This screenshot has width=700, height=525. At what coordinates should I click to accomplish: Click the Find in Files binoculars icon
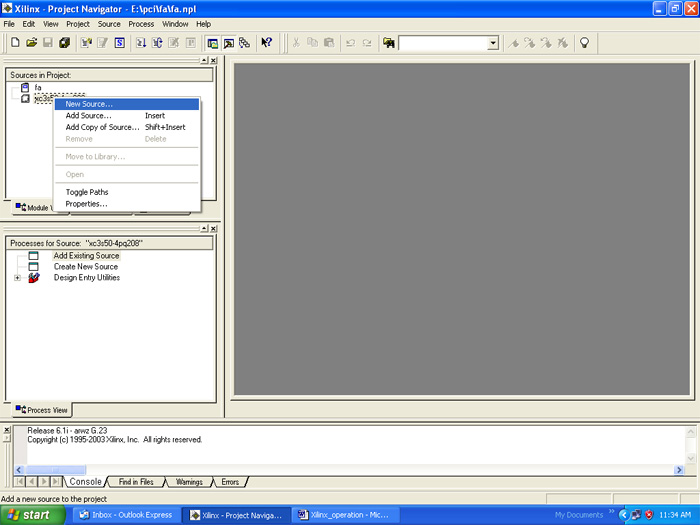coord(389,43)
